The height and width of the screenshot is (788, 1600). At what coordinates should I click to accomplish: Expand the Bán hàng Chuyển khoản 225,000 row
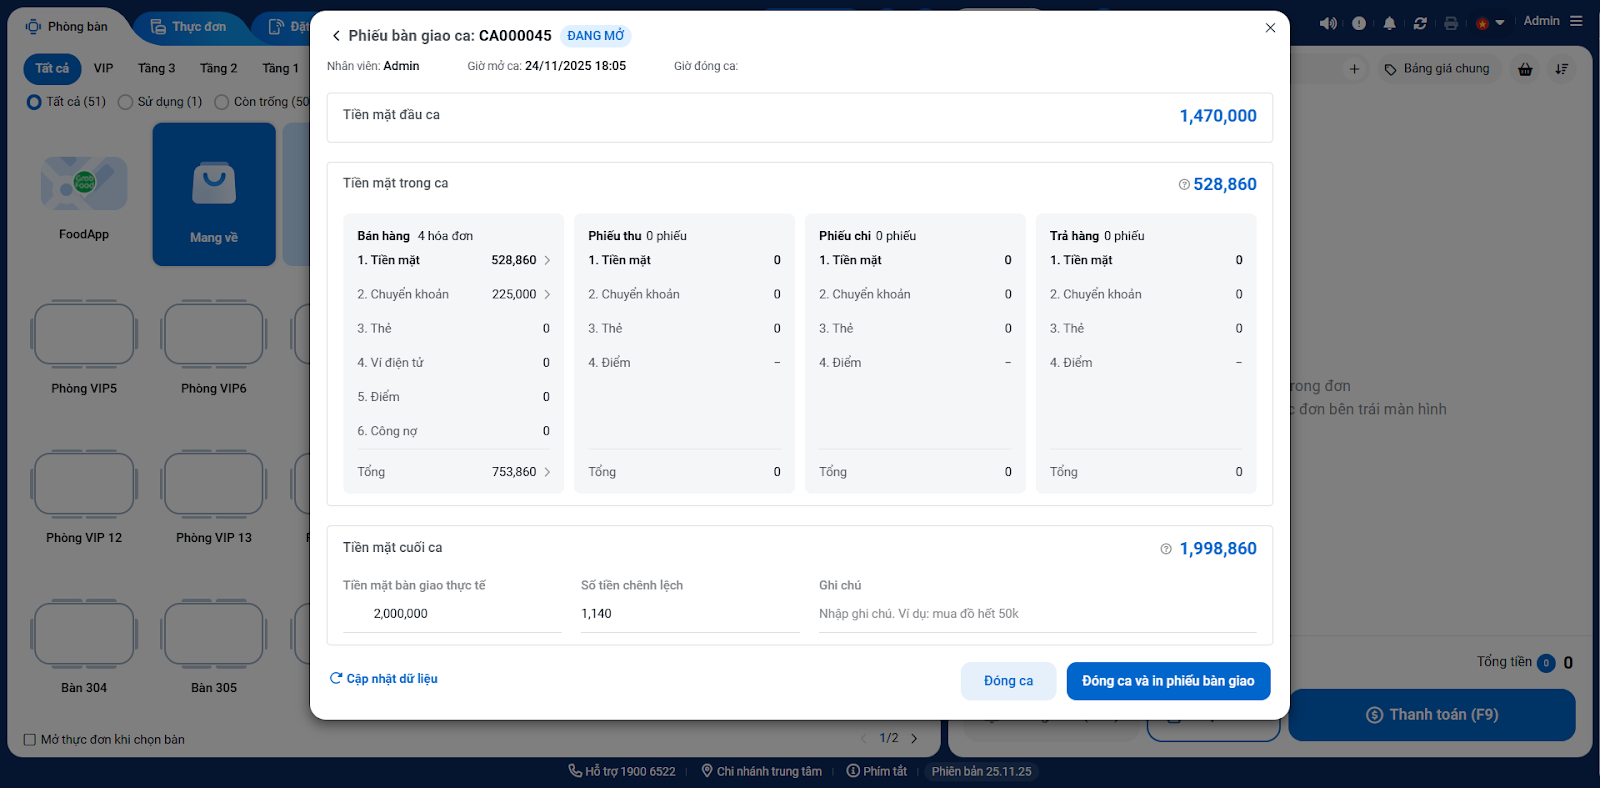[453, 294]
